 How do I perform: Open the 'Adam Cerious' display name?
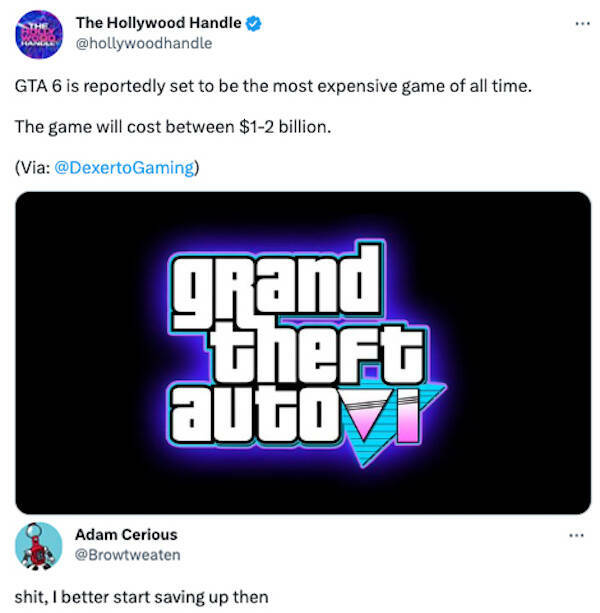(126, 534)
